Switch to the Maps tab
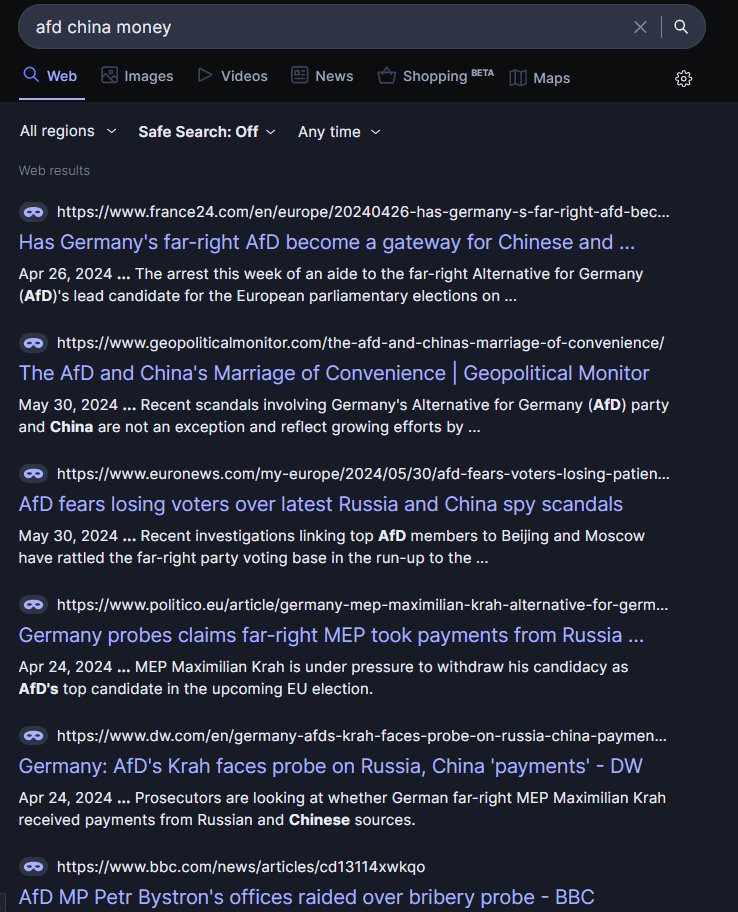738x912 pixels. 540,78
